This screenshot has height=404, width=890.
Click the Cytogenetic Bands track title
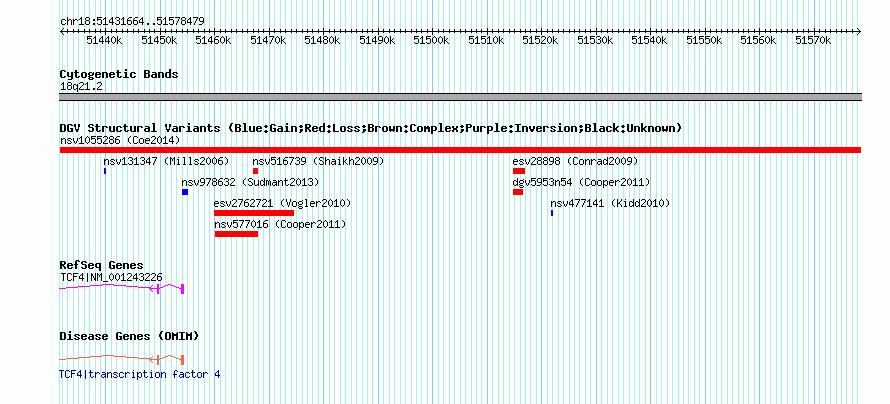[119, 74]
